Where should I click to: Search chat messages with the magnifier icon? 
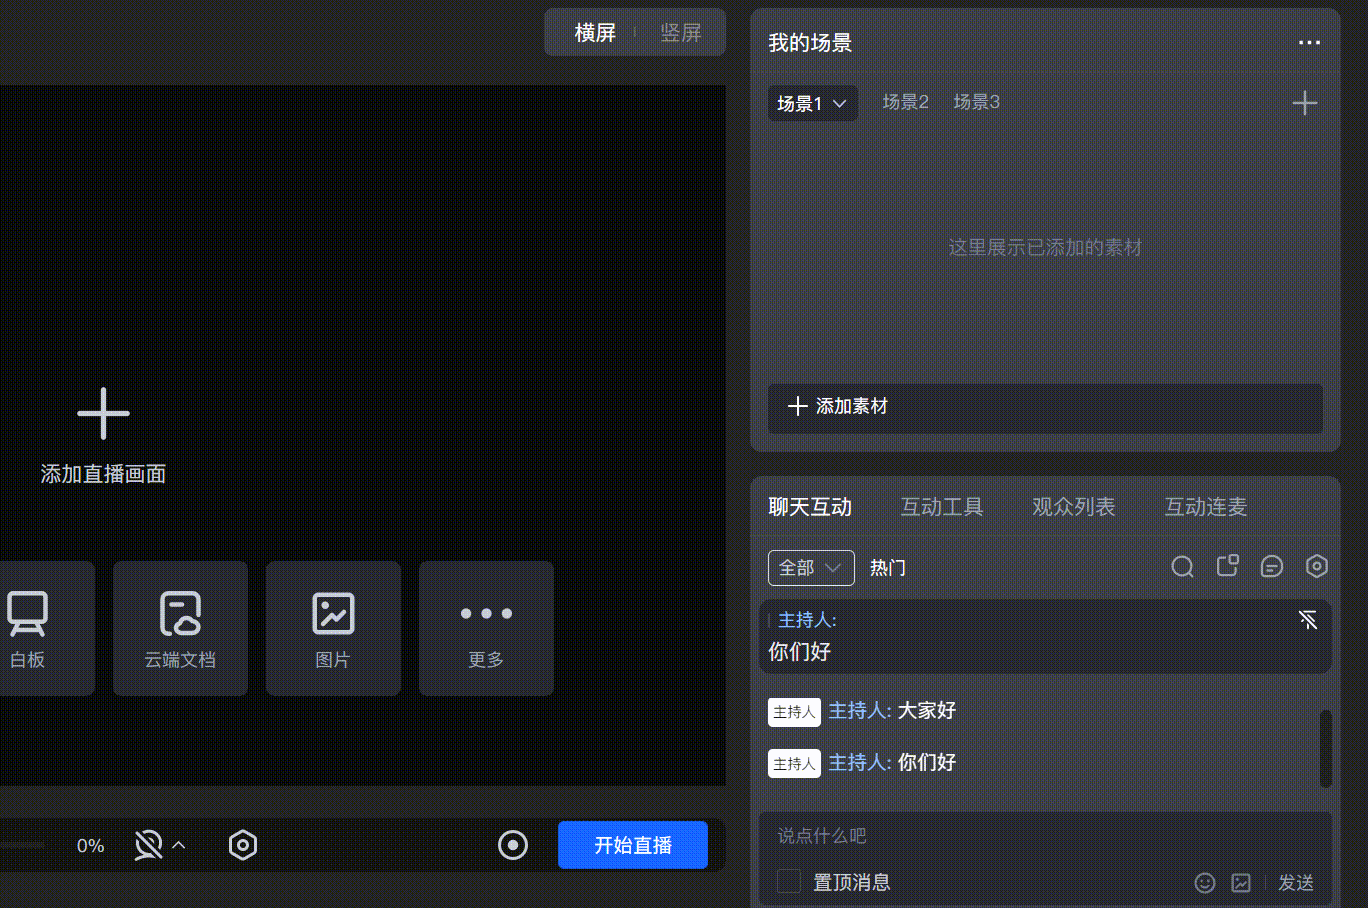coord(1182,566)
